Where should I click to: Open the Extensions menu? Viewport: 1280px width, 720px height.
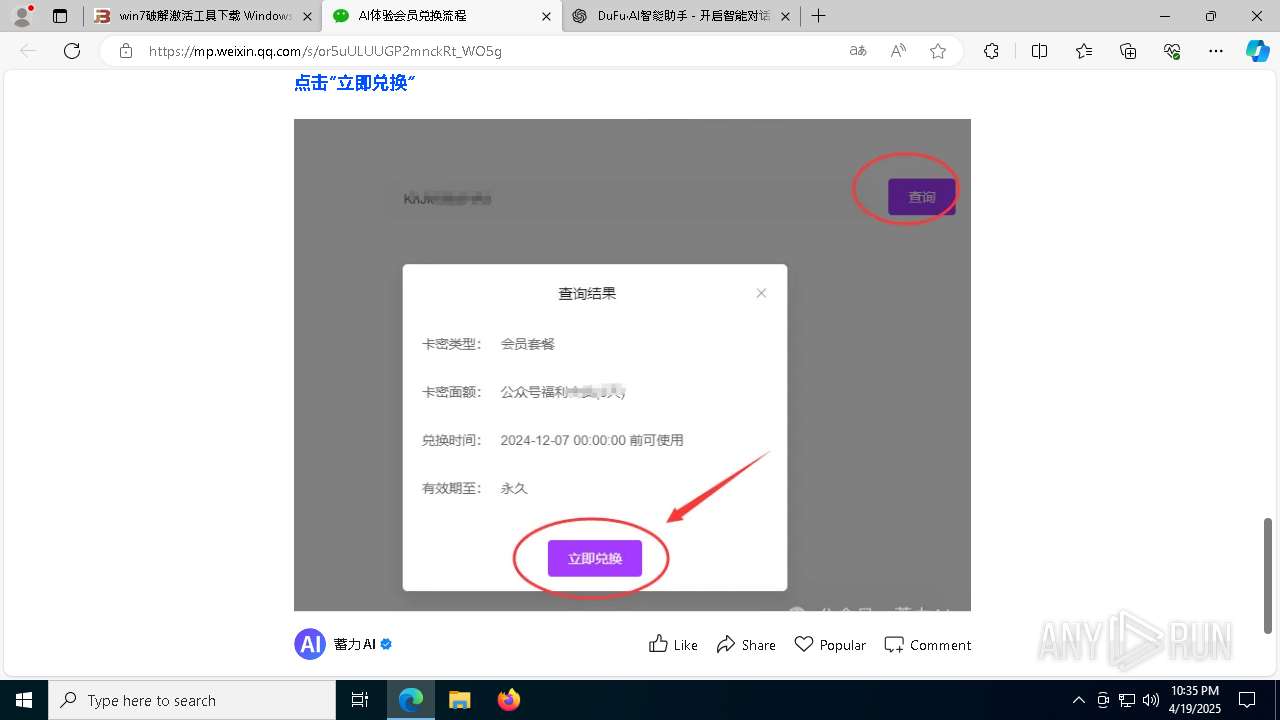point(991,51)
